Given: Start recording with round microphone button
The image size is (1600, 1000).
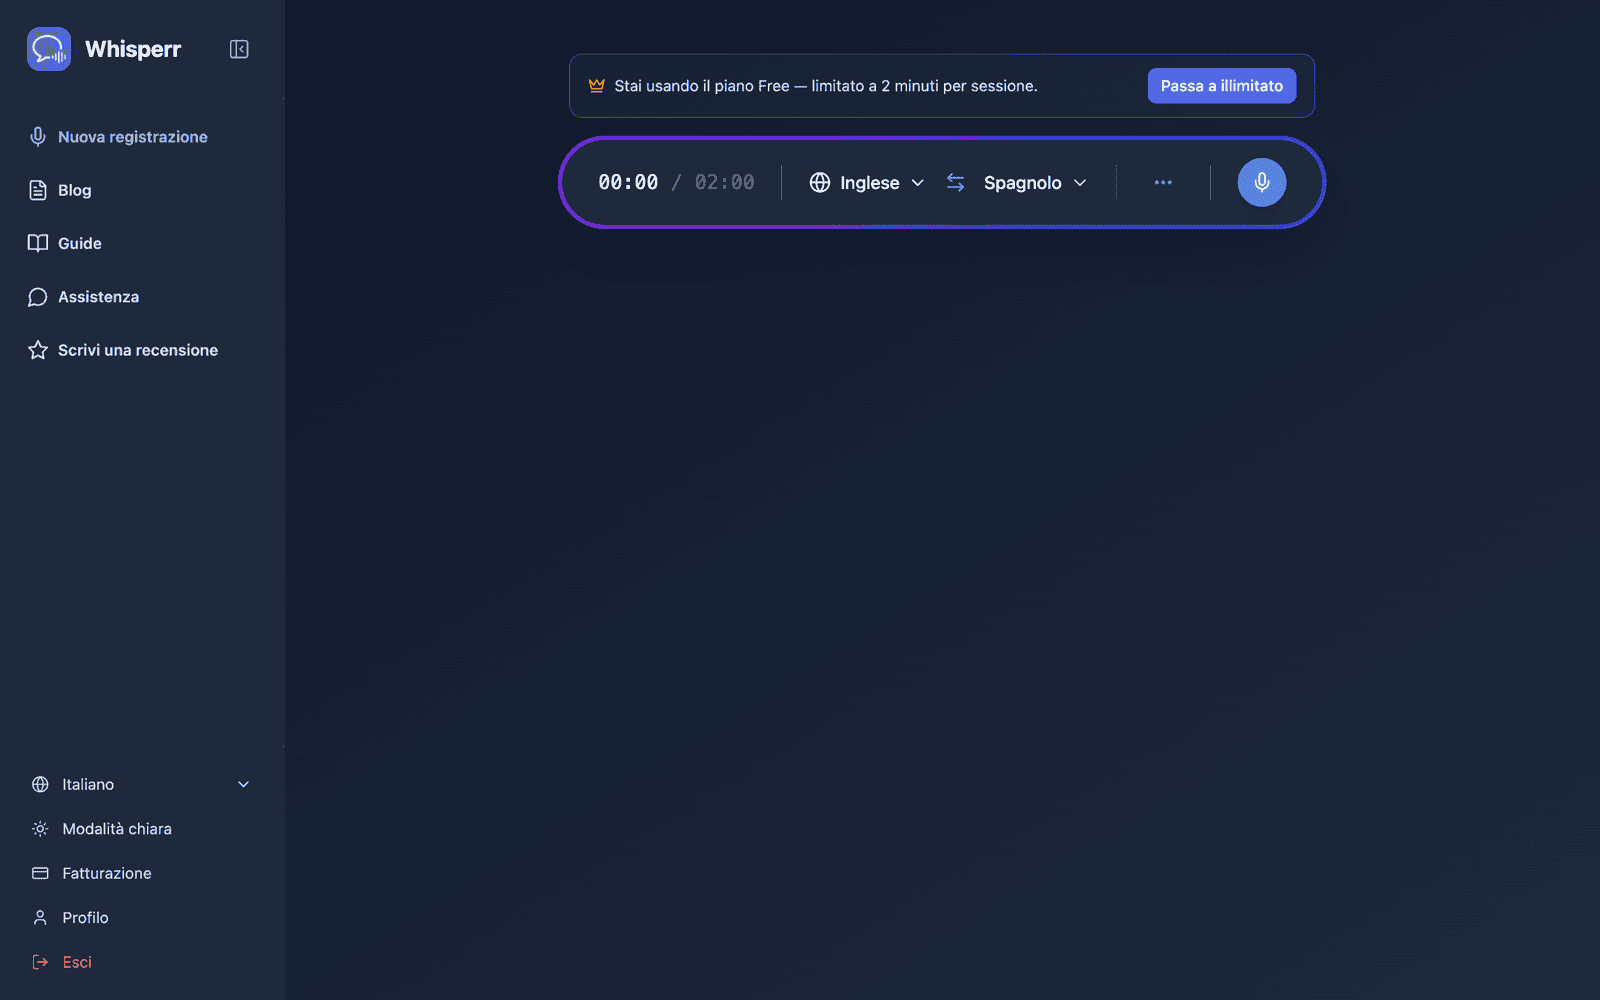Looking at the screenshot, I should pyautogui.click(x=1262, y=183).
